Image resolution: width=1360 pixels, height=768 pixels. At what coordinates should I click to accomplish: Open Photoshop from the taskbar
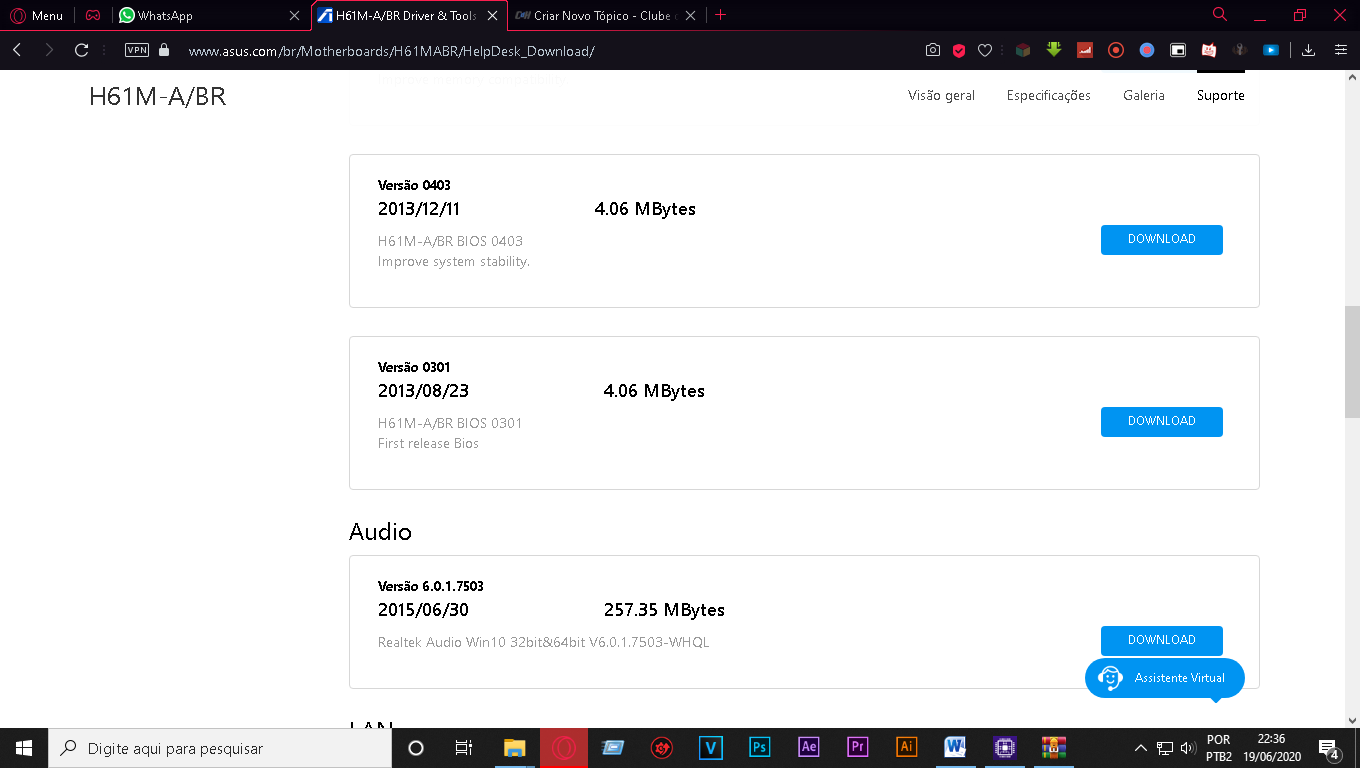(760, 748)
